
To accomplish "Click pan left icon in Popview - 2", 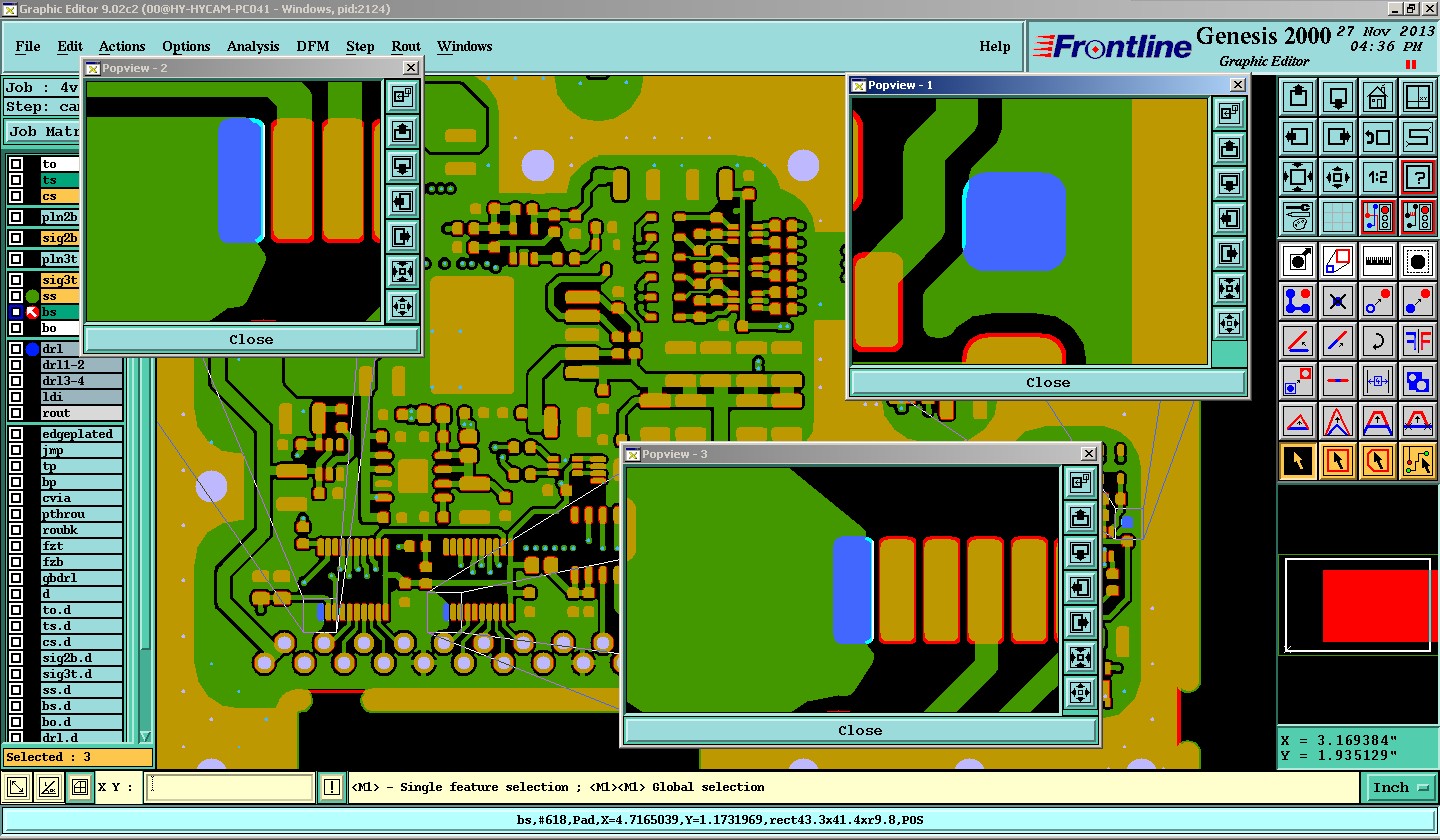I will (x=402, y=201).
